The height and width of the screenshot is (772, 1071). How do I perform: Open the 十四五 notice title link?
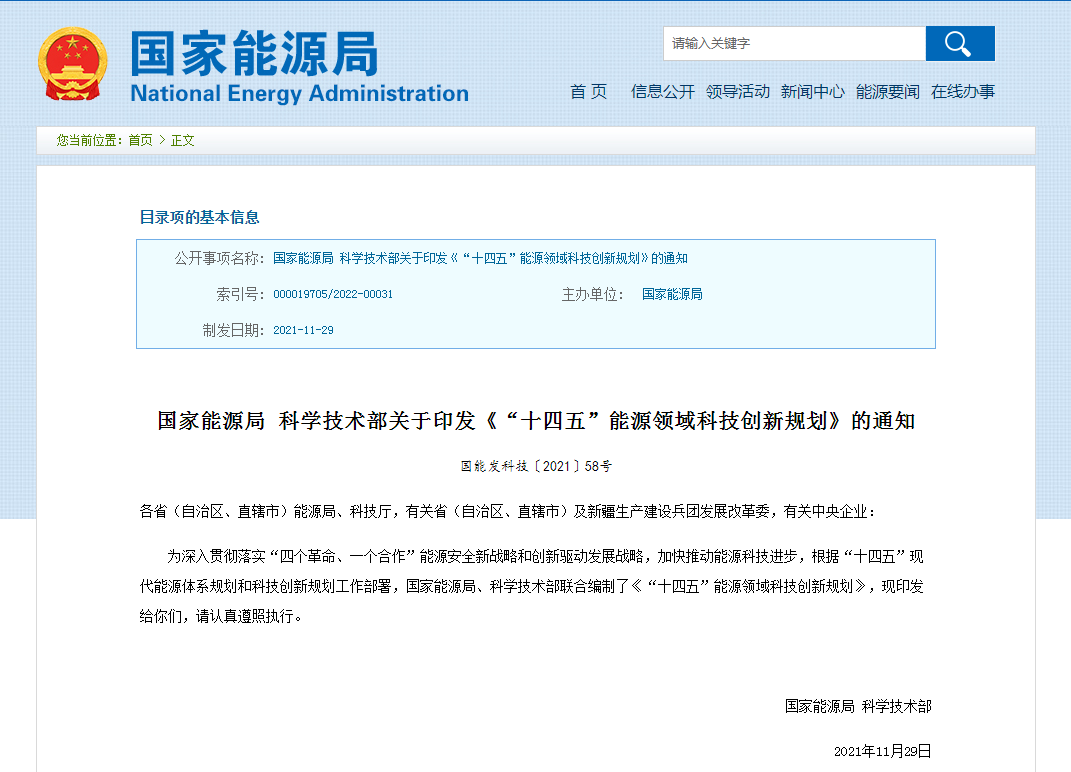(x=482, y=257)
